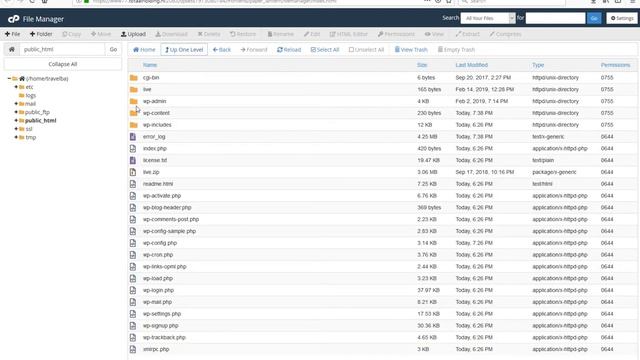640x360 pixels.
Task: Open Settings in the header
Action: click(x=622, y=18)
